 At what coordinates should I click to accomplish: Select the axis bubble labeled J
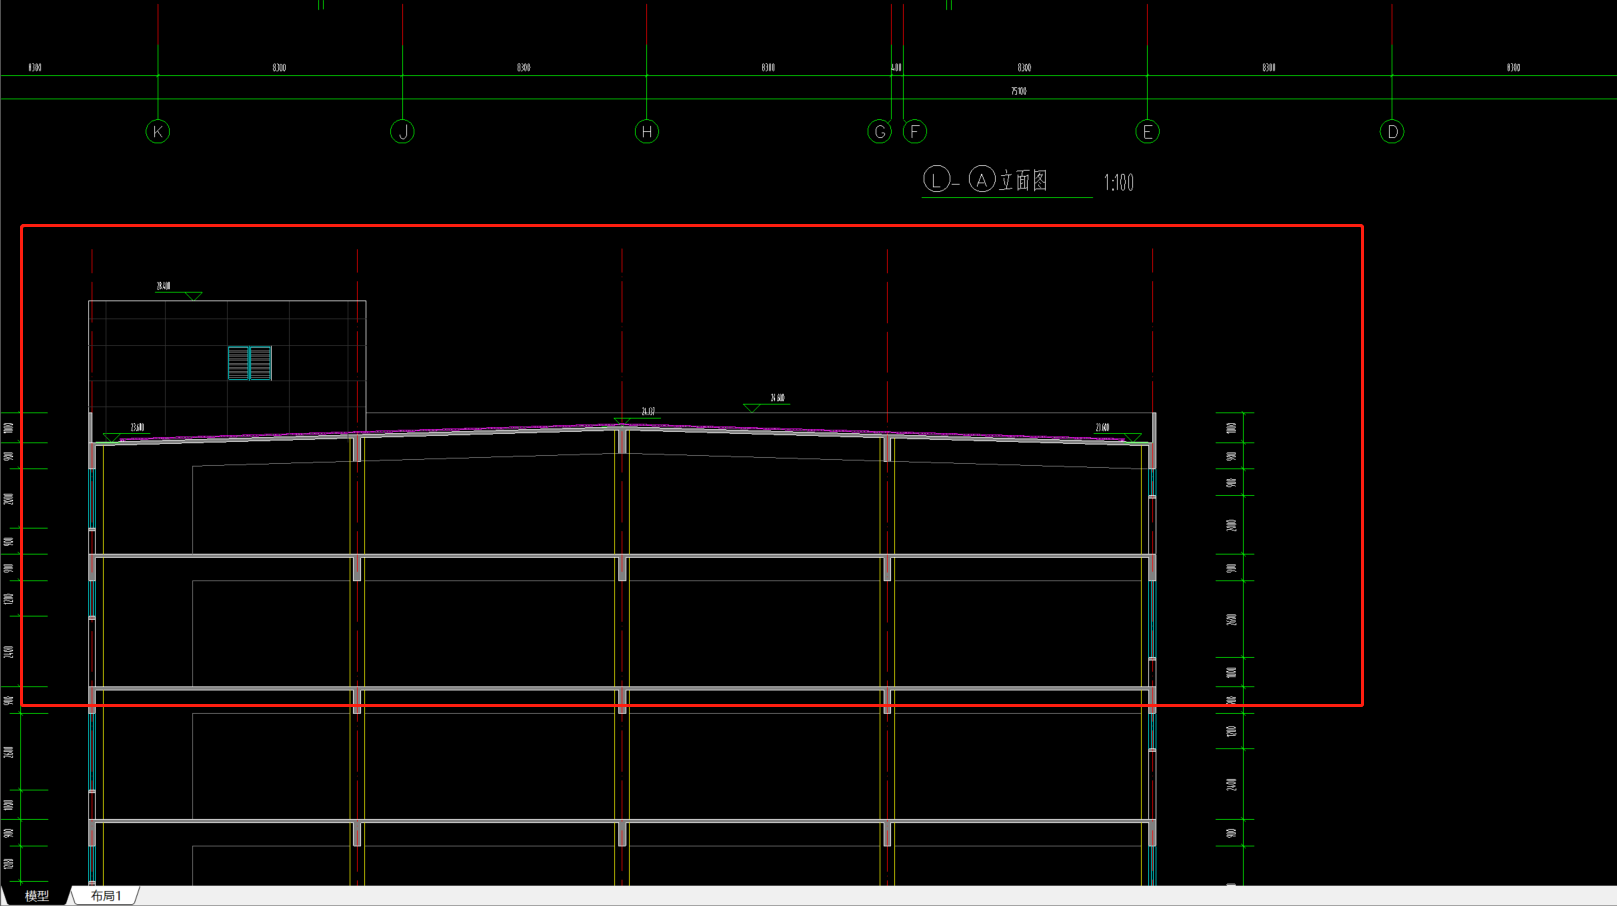[x=403, y=132]
